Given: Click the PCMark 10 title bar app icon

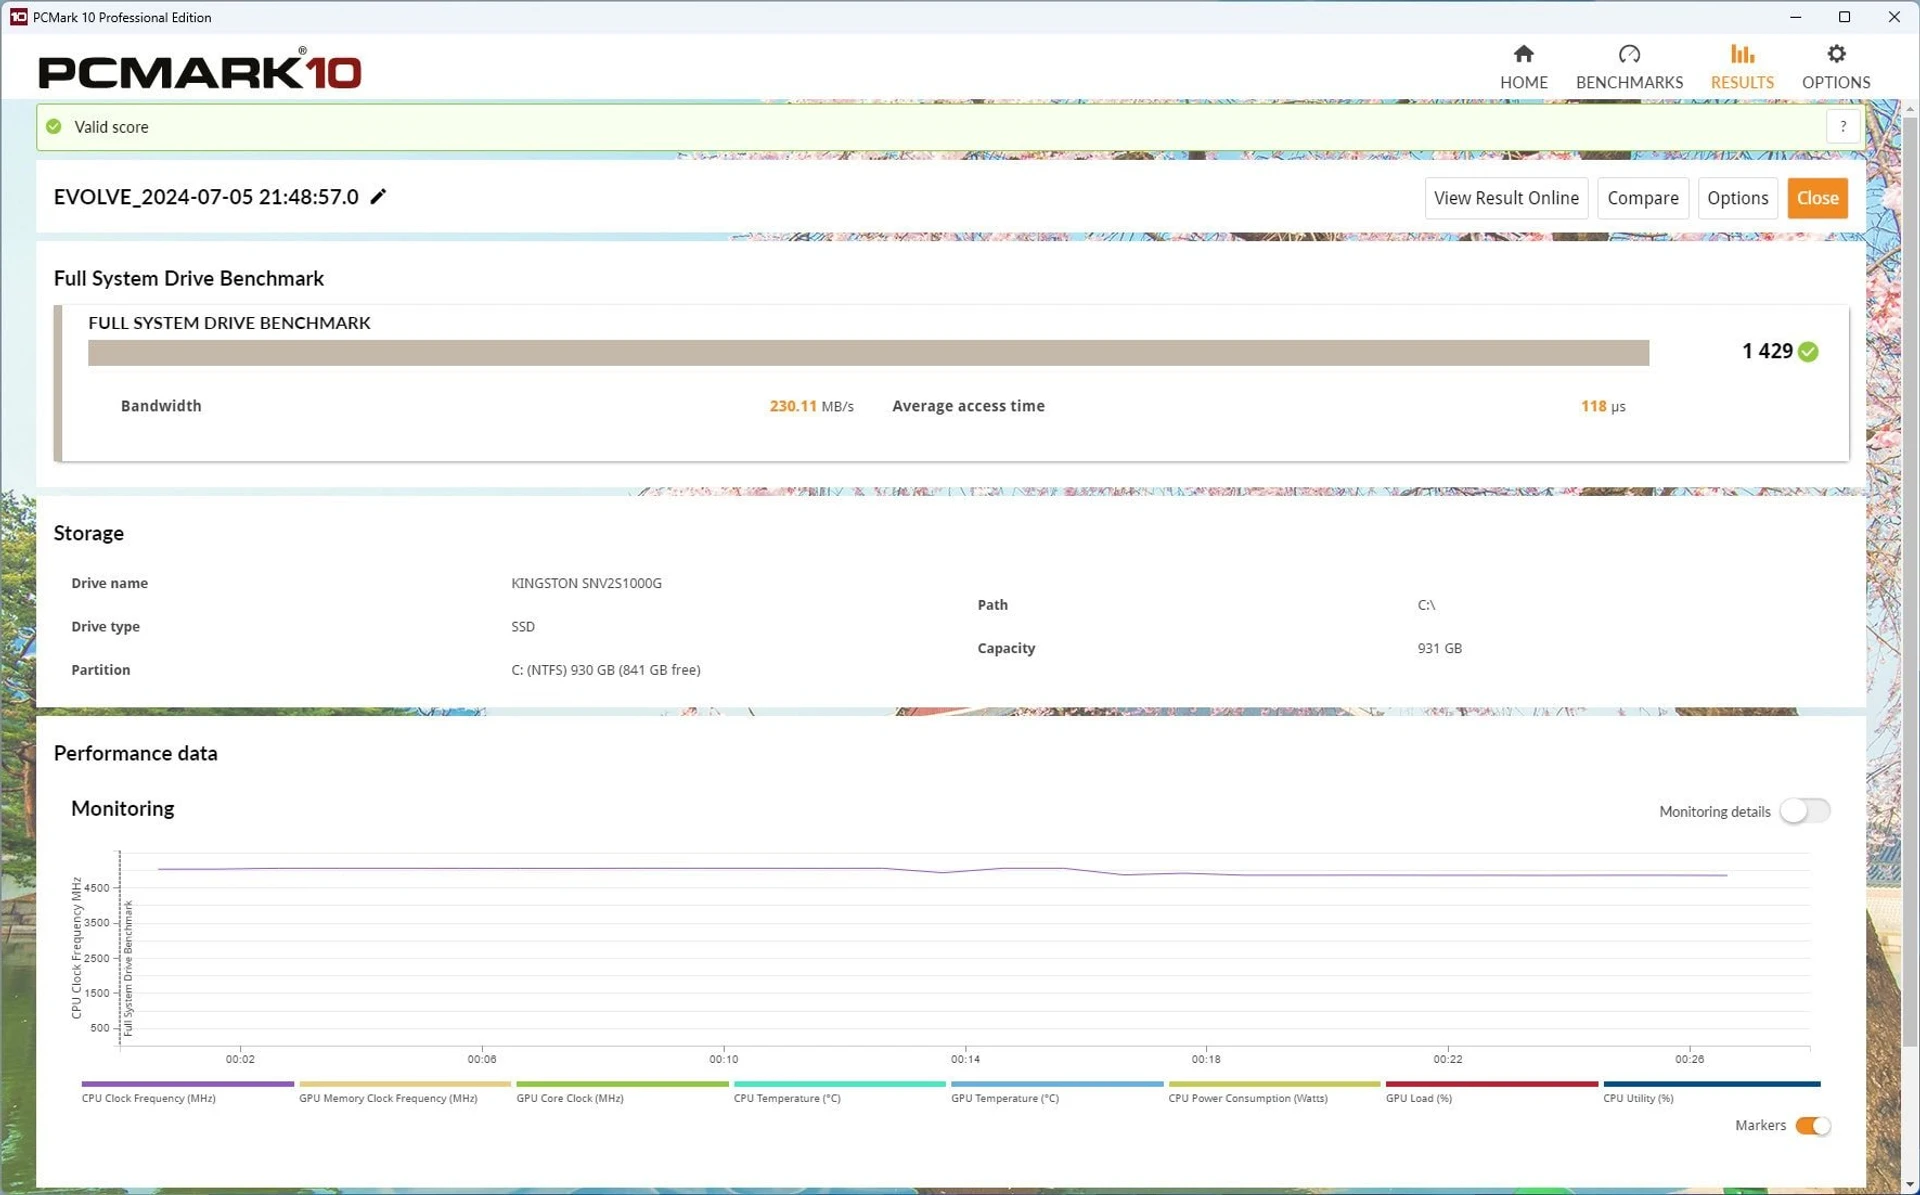Looking at the screenshot, I should pyautogui.click(x=18, y=17).
